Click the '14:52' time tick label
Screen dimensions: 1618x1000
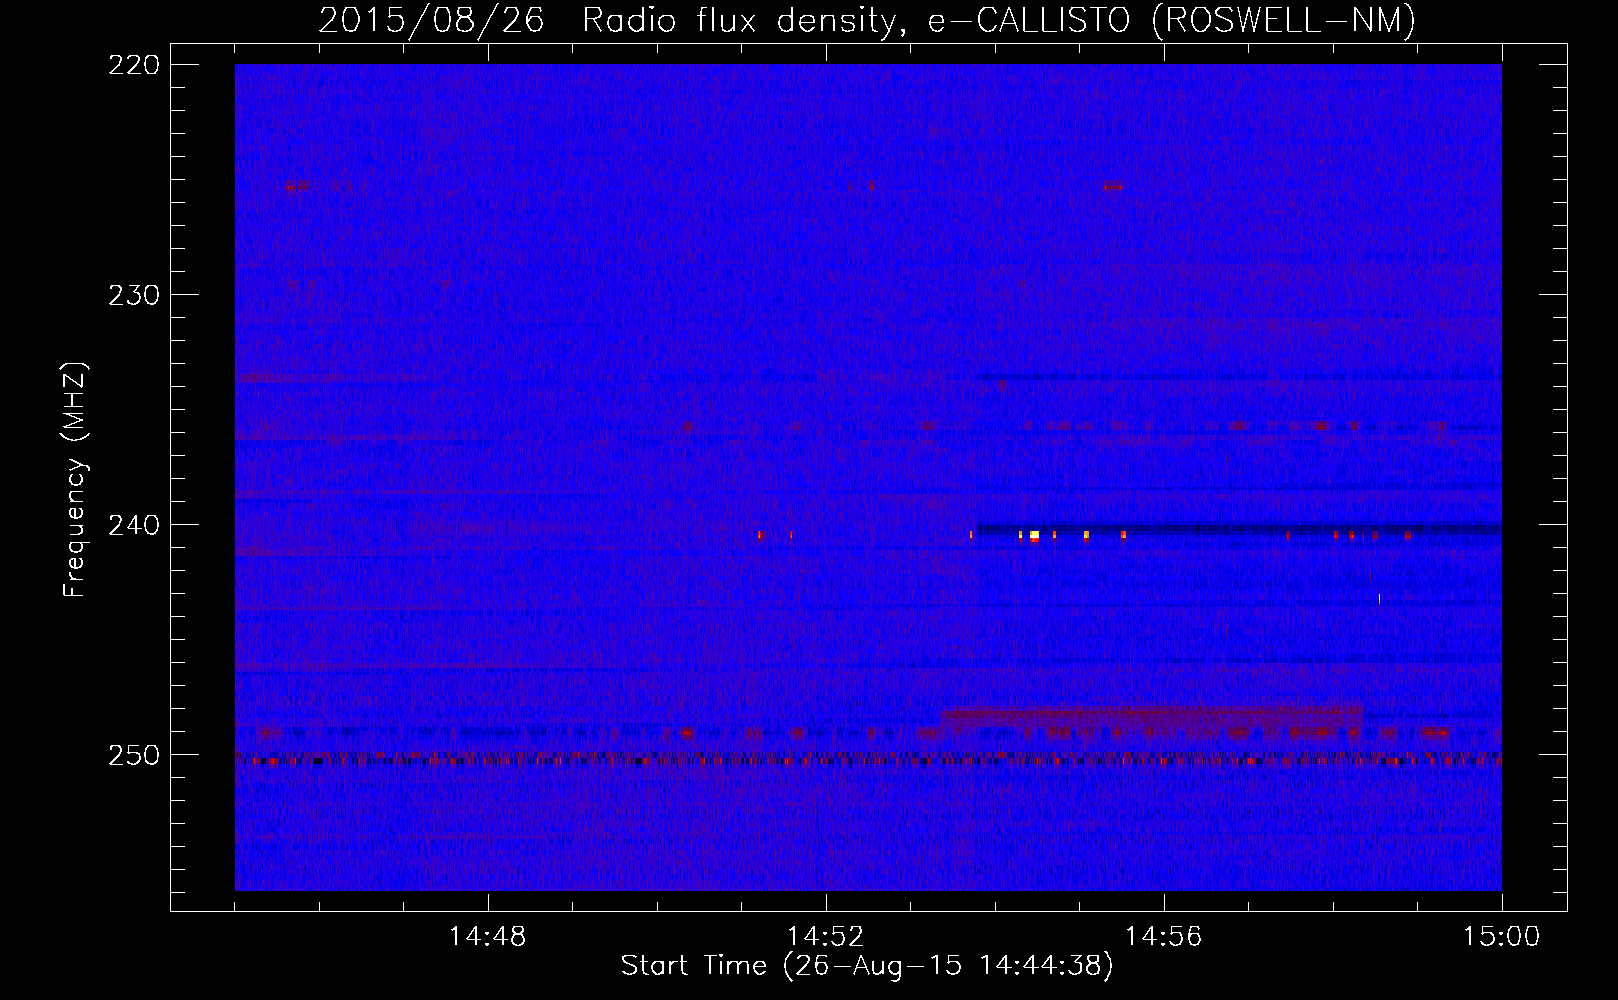pos(825,937)
